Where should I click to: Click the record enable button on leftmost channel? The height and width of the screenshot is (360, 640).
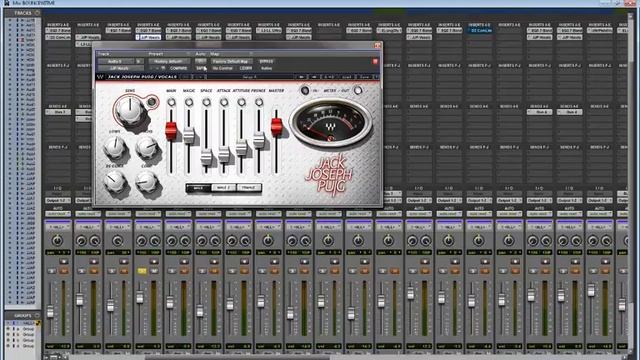coord(64,261)
